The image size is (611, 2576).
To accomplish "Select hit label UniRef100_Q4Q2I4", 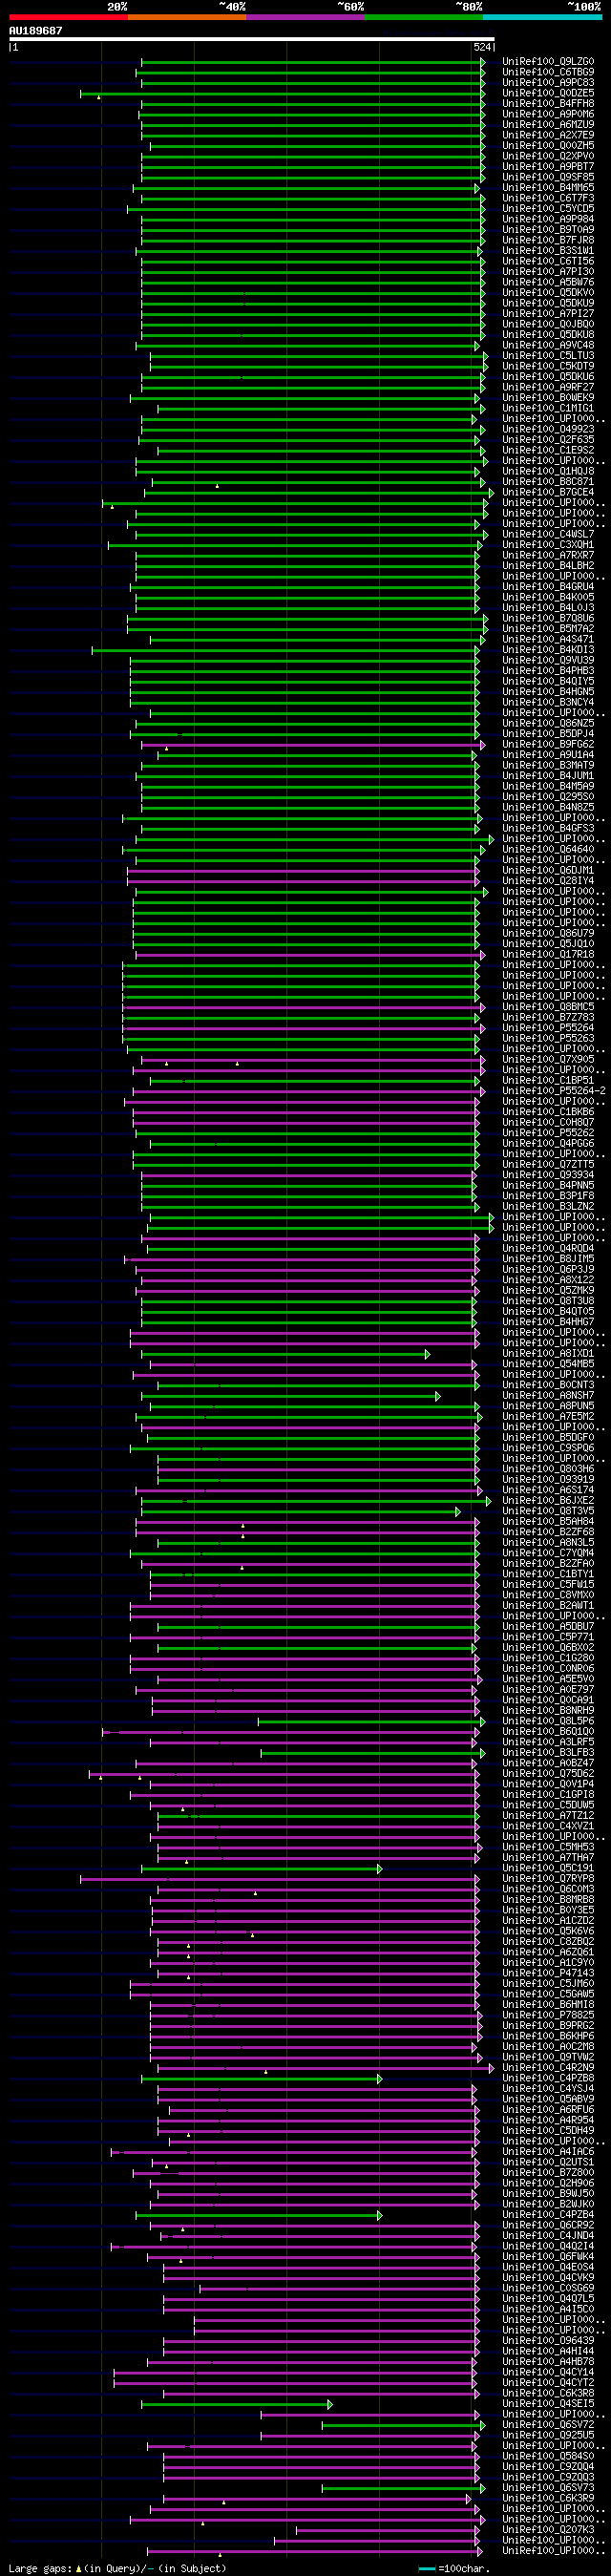I will (x=548, y=2246).
